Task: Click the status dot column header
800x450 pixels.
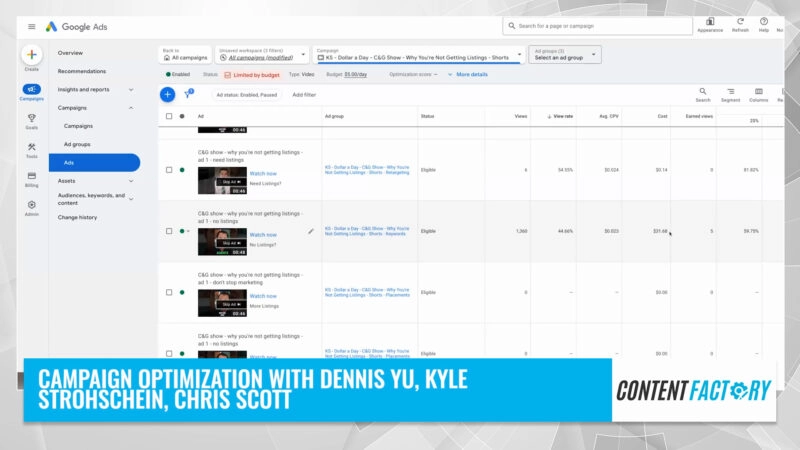Action: click(182, 116)
